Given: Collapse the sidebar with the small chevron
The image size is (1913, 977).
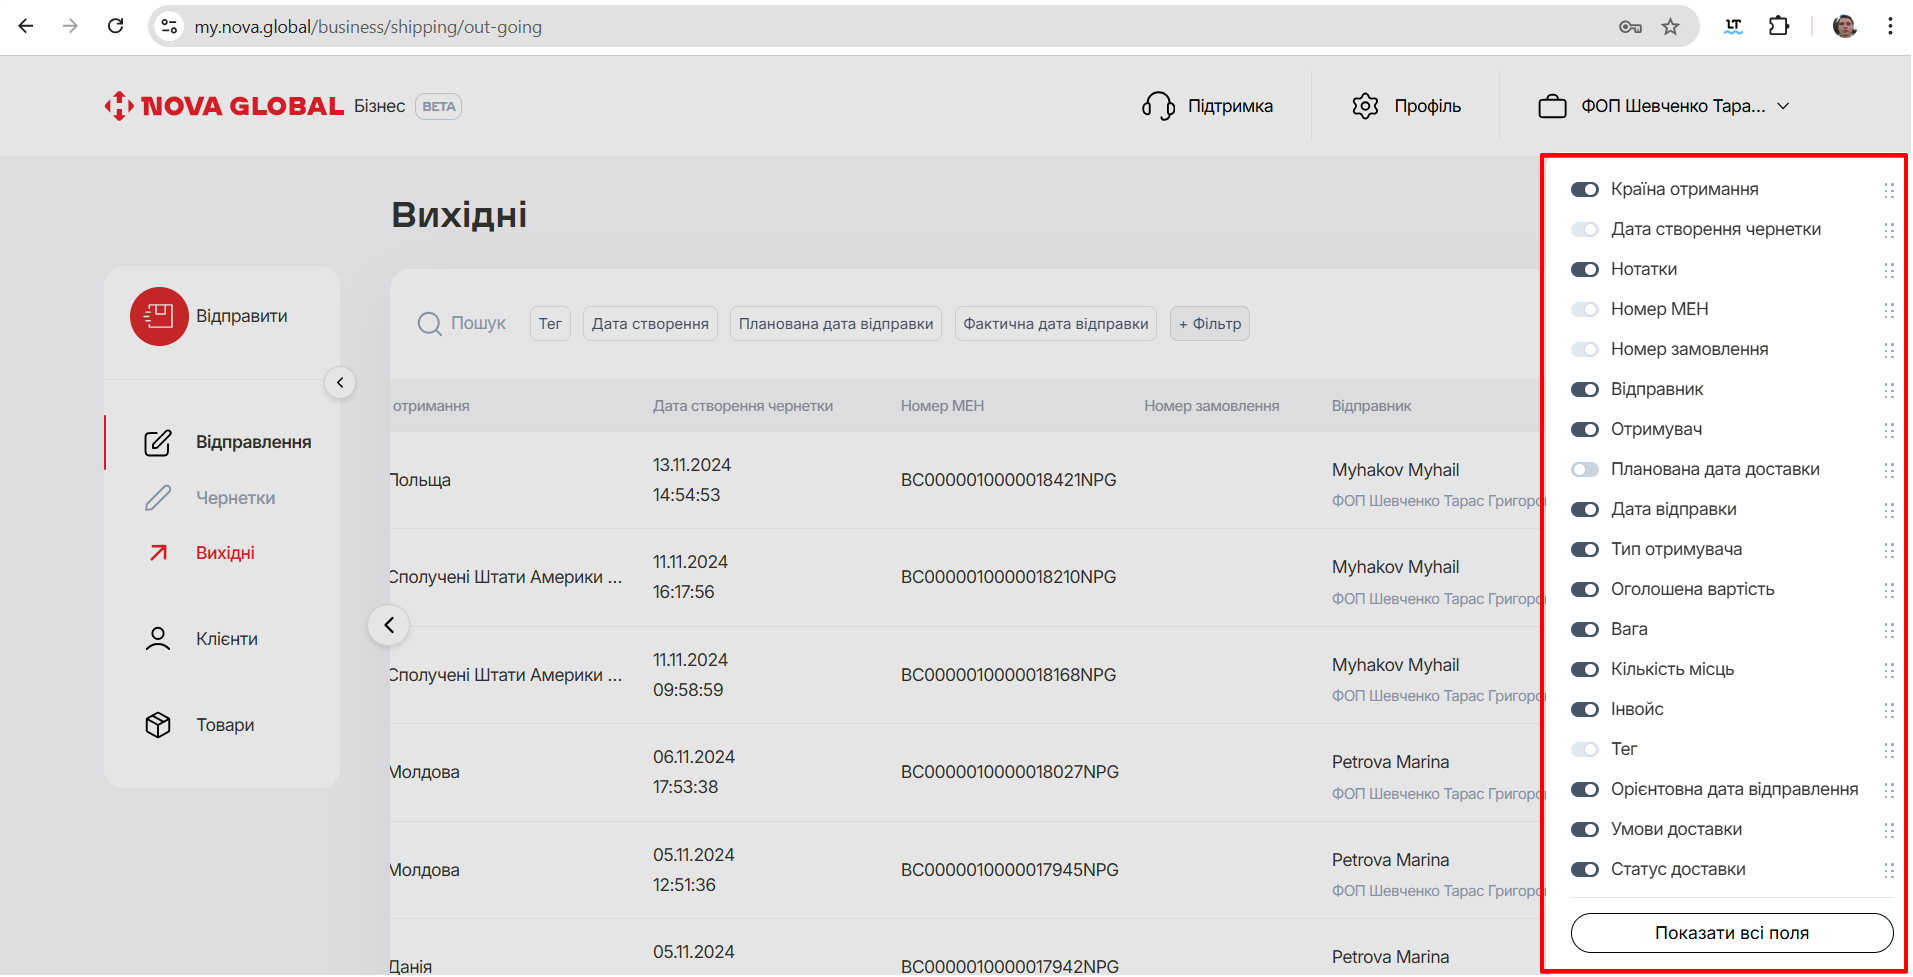Looking at the screenshot, I should [x=340, y=382].
